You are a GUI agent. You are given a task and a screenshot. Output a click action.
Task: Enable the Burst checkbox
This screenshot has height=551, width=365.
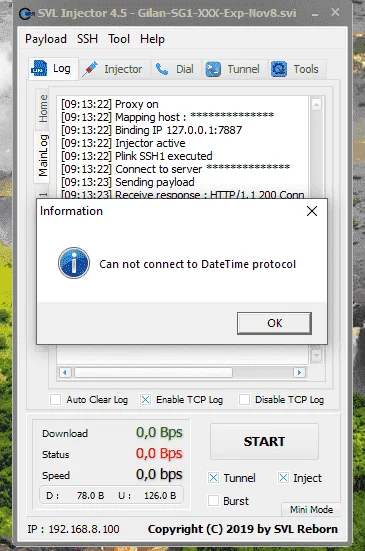click(213, 500)
